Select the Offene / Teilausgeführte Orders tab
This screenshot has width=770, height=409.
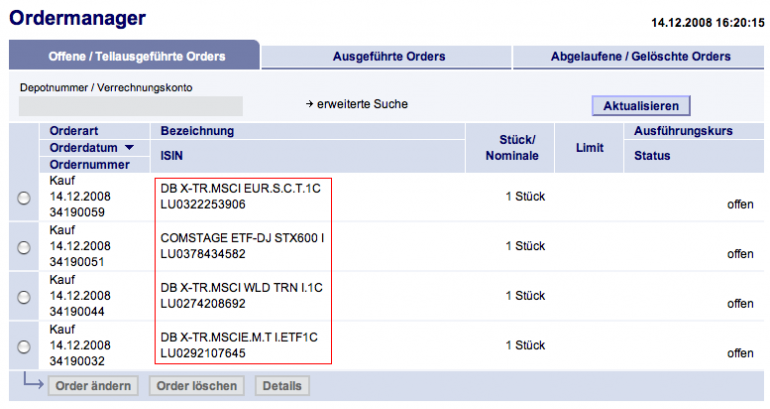tap(137, 56)
